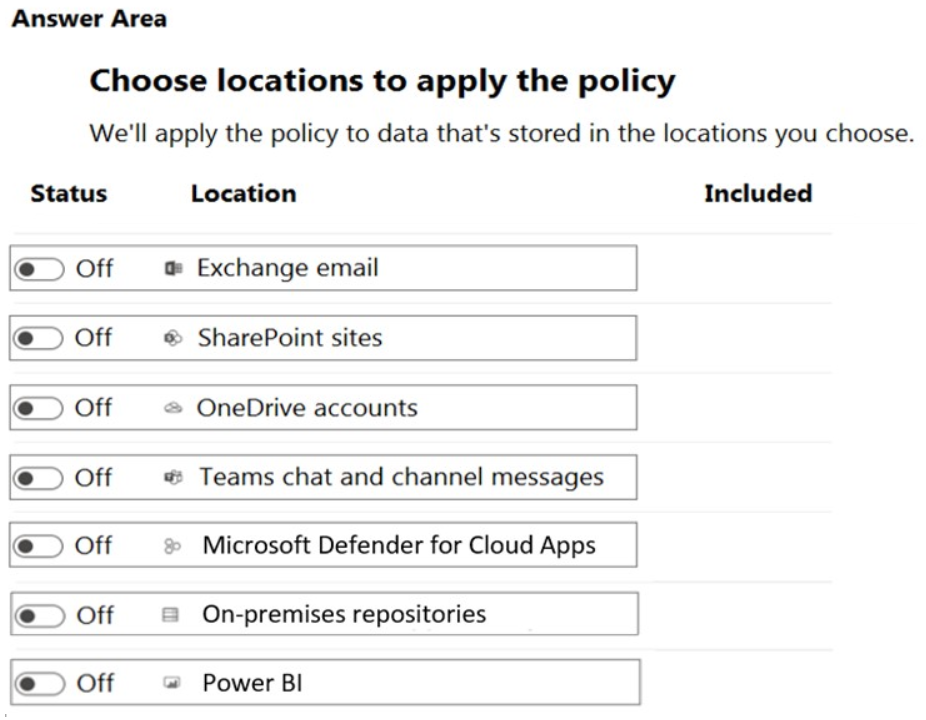Turn on the SharePoint sites toggle
Viewport: 926px width, 720px height.
tap(39, 338)
